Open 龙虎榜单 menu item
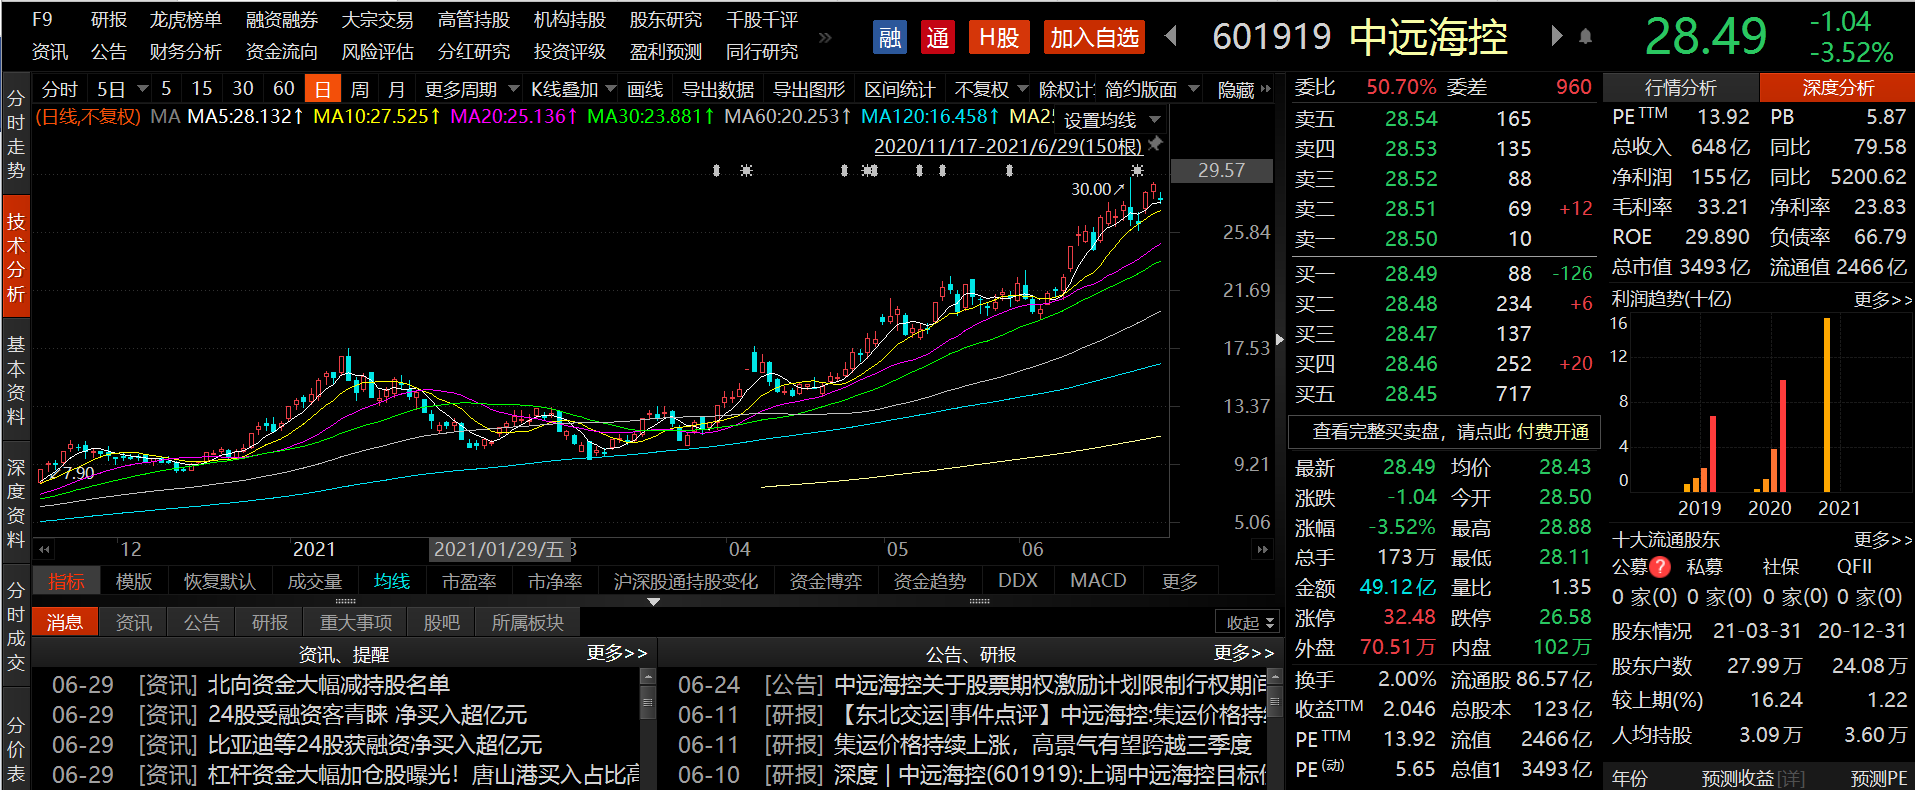This screenshot has height=790, width=1915. click(x=185, y=20)
